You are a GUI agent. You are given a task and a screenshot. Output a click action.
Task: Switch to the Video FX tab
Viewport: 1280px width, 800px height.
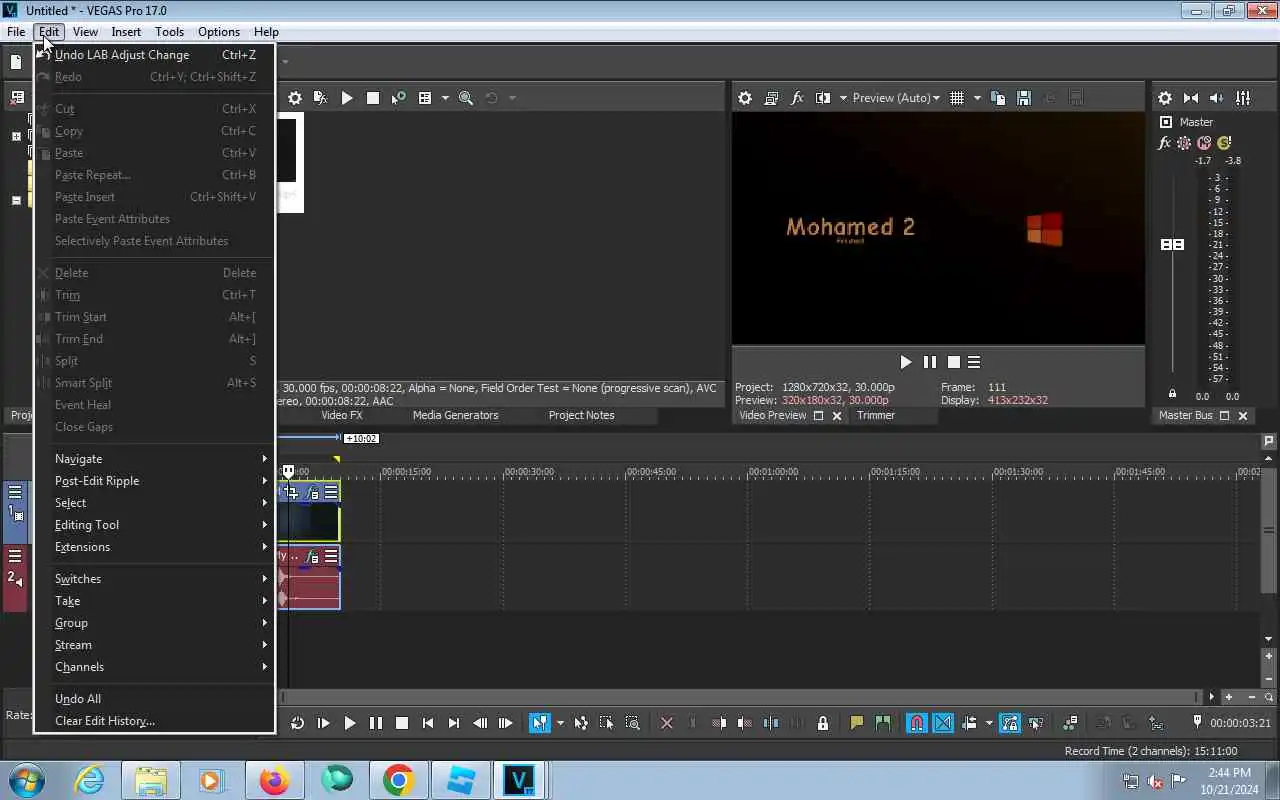click(342, 415)
